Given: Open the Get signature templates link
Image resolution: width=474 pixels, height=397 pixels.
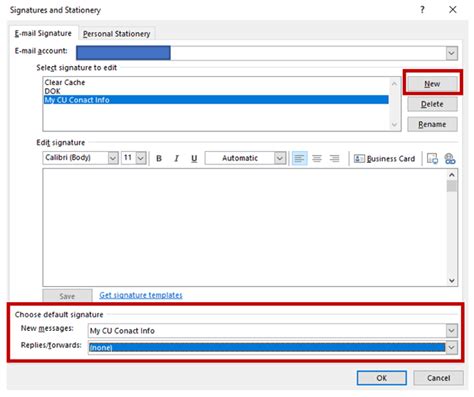Looking at the screenshot, I should (x=141, y=295).
